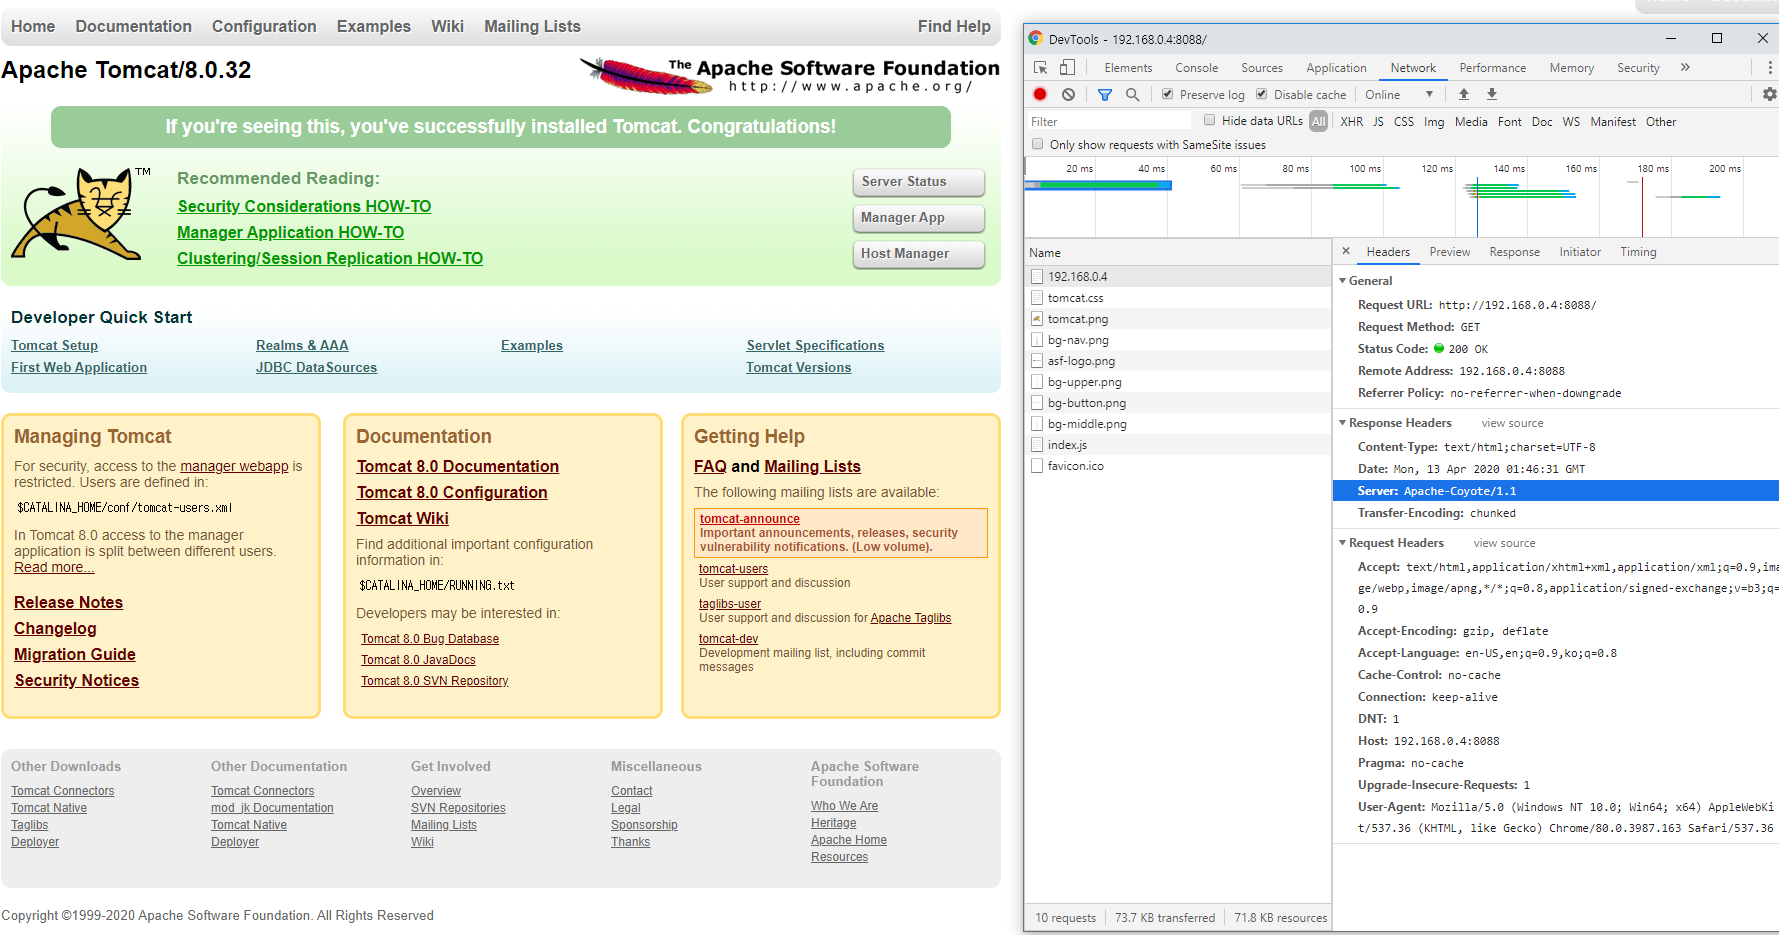Screen dimensions: 1779x935
Task: Select the All request type filter
Action: tap(1318, 121)
